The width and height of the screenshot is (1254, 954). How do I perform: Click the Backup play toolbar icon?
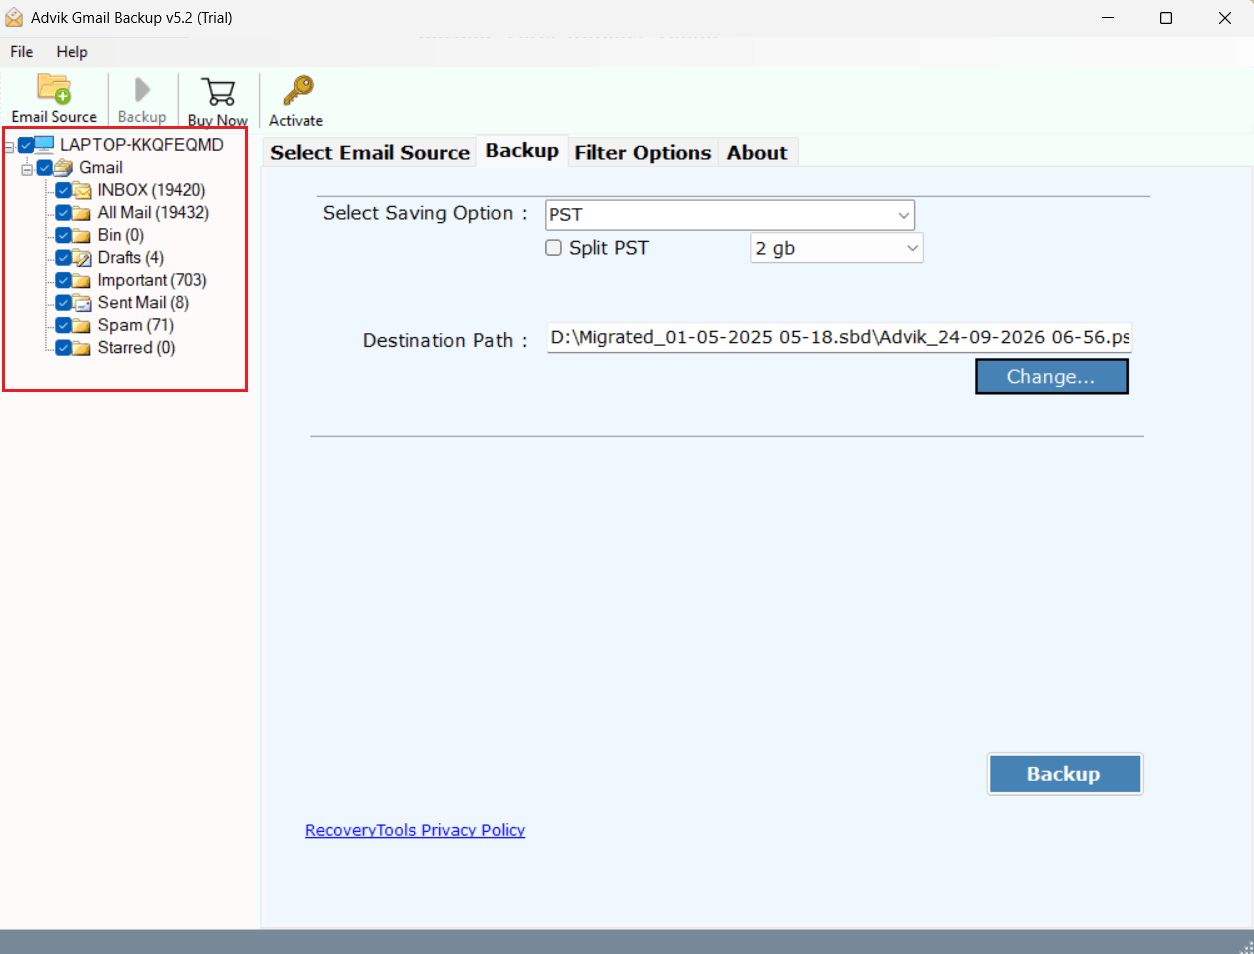coord(142,90)
